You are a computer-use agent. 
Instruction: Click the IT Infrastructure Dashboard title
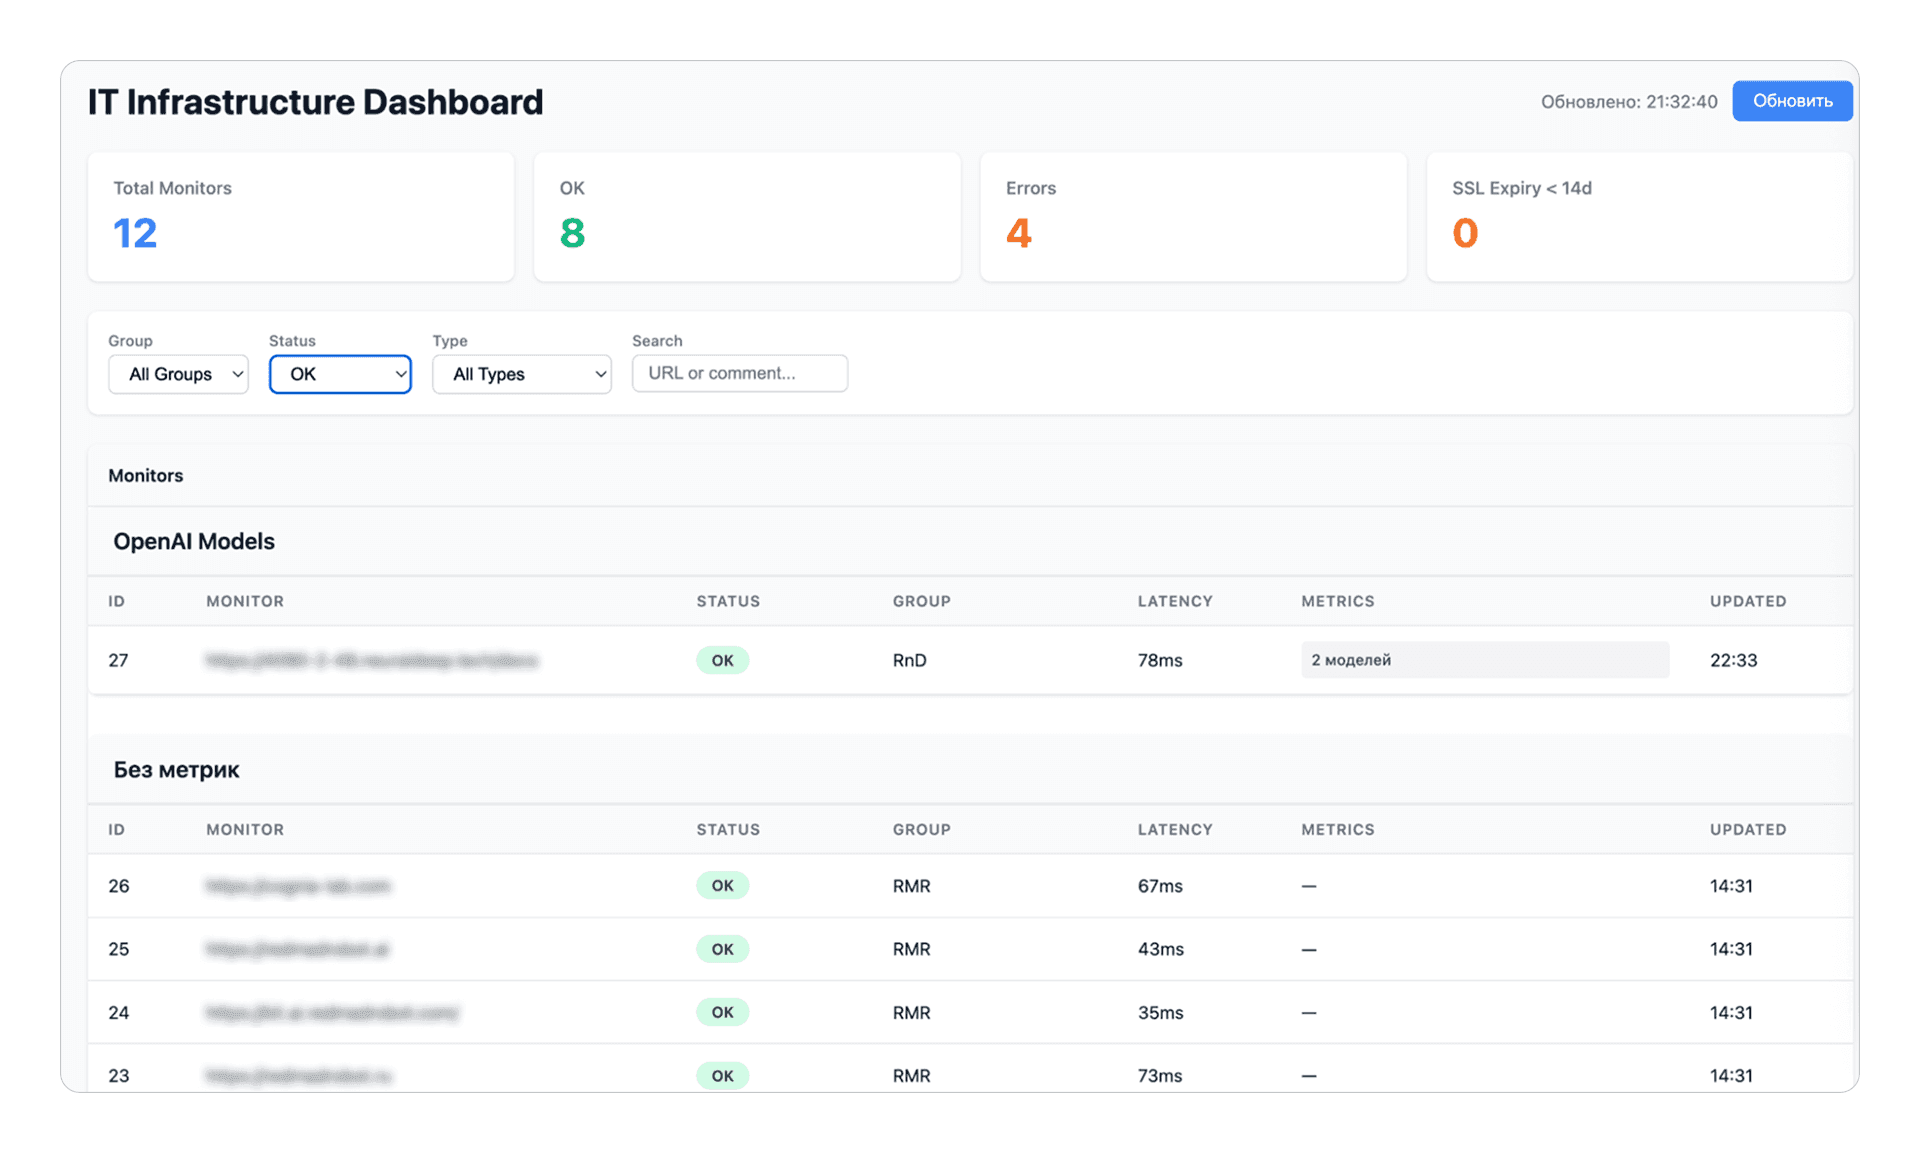315,102
